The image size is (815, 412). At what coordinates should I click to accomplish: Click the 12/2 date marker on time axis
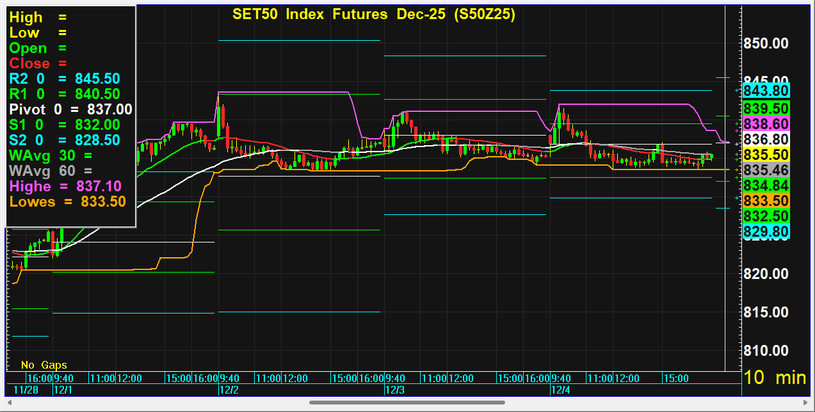228,389
